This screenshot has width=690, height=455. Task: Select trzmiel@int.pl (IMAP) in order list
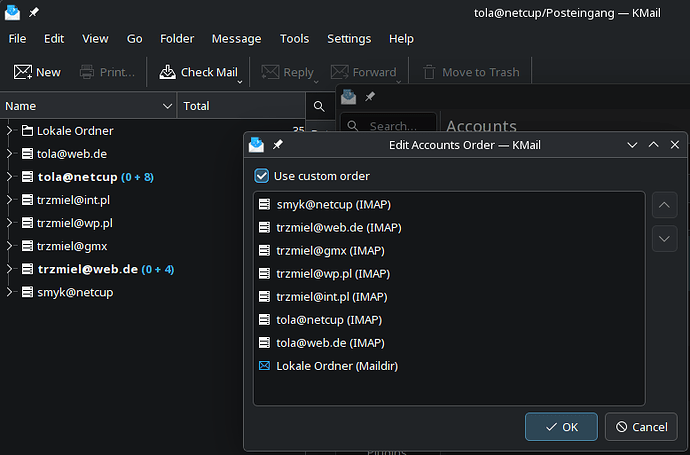(449, 297)
